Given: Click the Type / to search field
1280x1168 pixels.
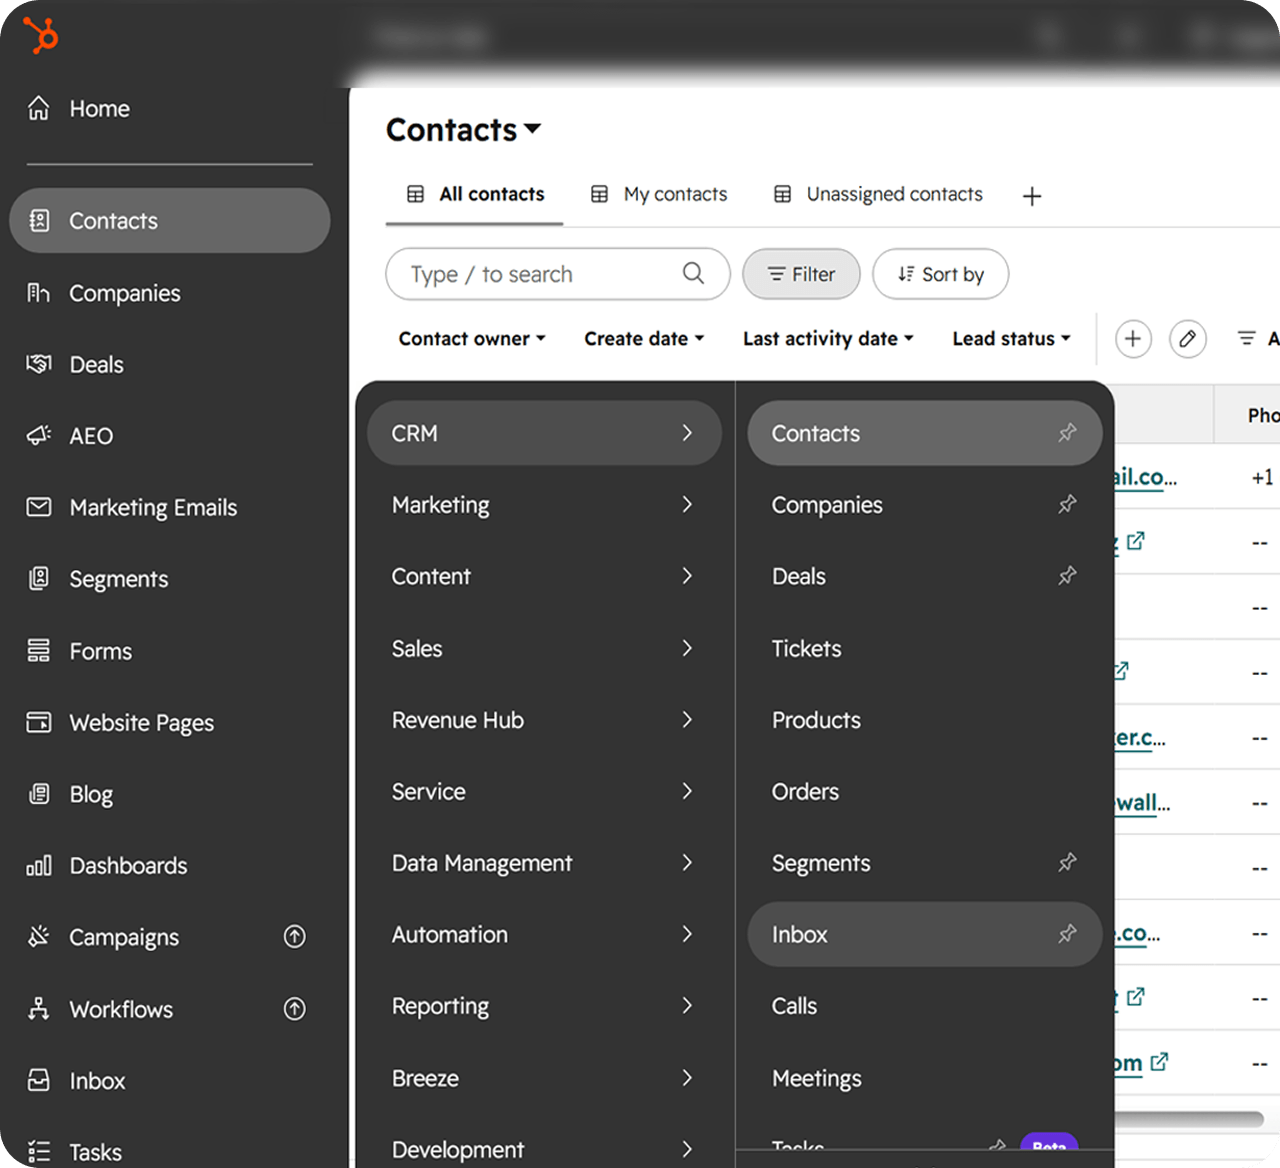Looking at the screenshot, I should 557,274.
